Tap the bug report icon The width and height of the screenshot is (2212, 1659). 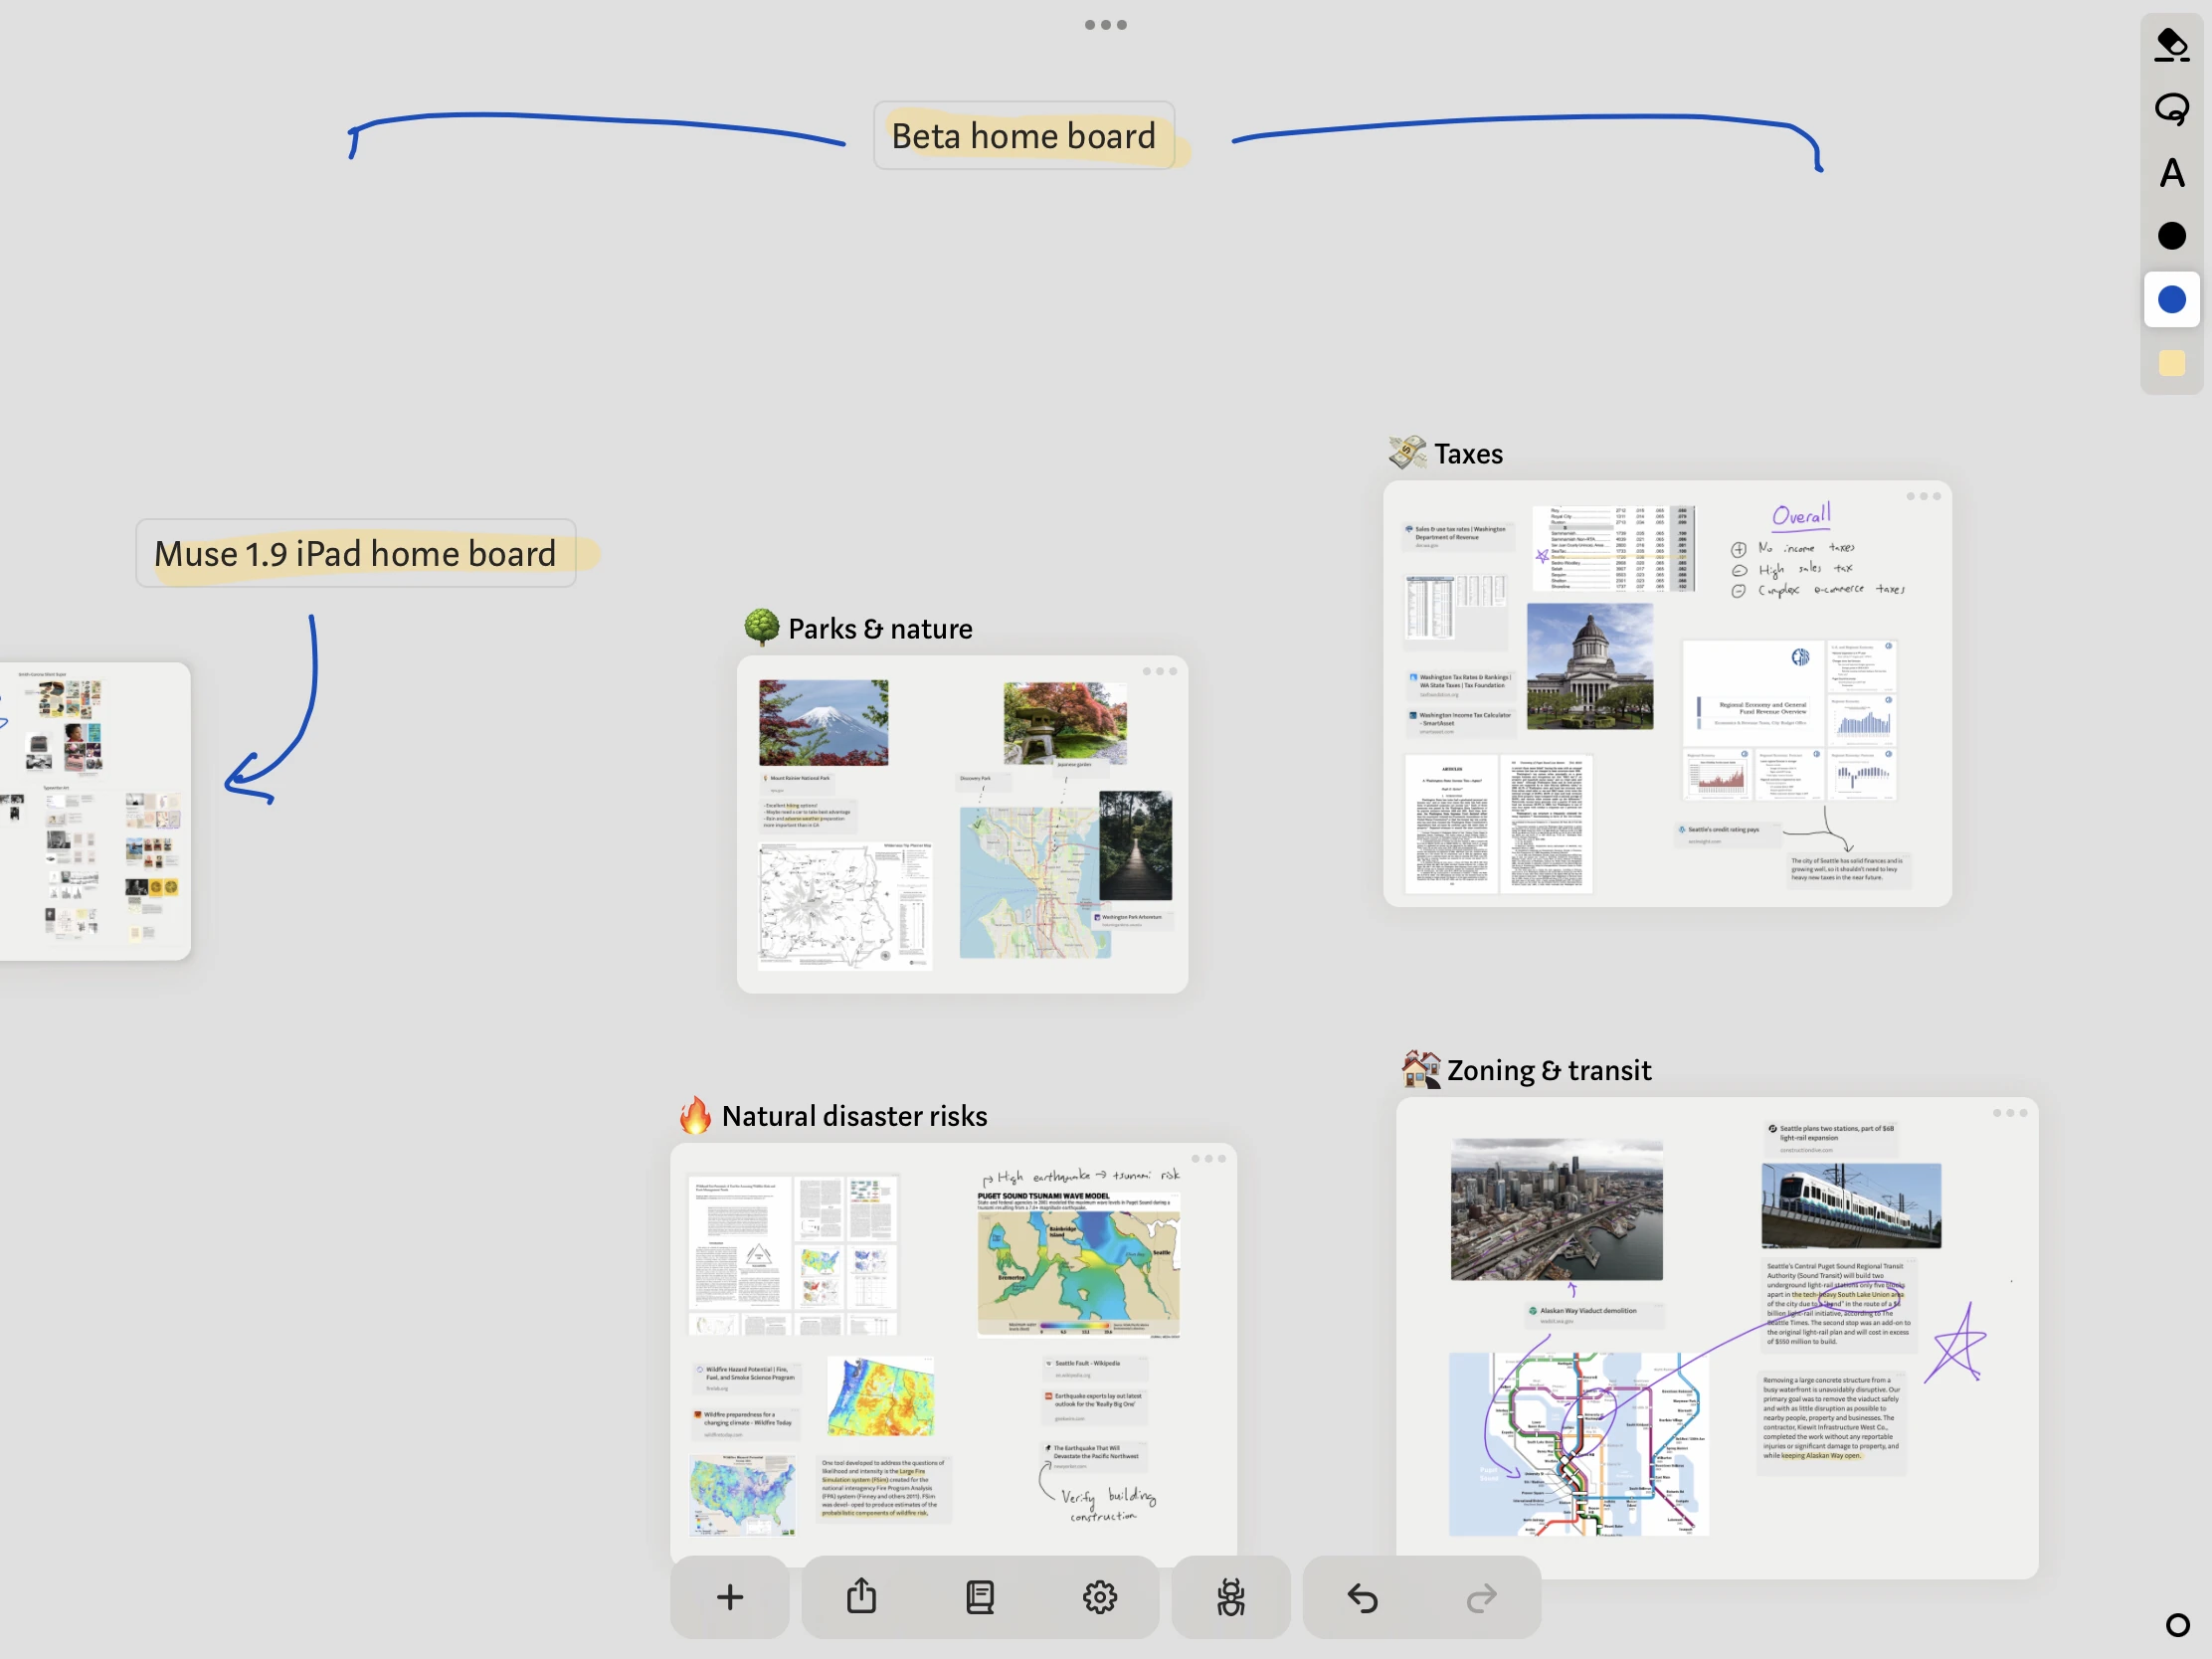pyautogui.click(x=1230, y=1597)
